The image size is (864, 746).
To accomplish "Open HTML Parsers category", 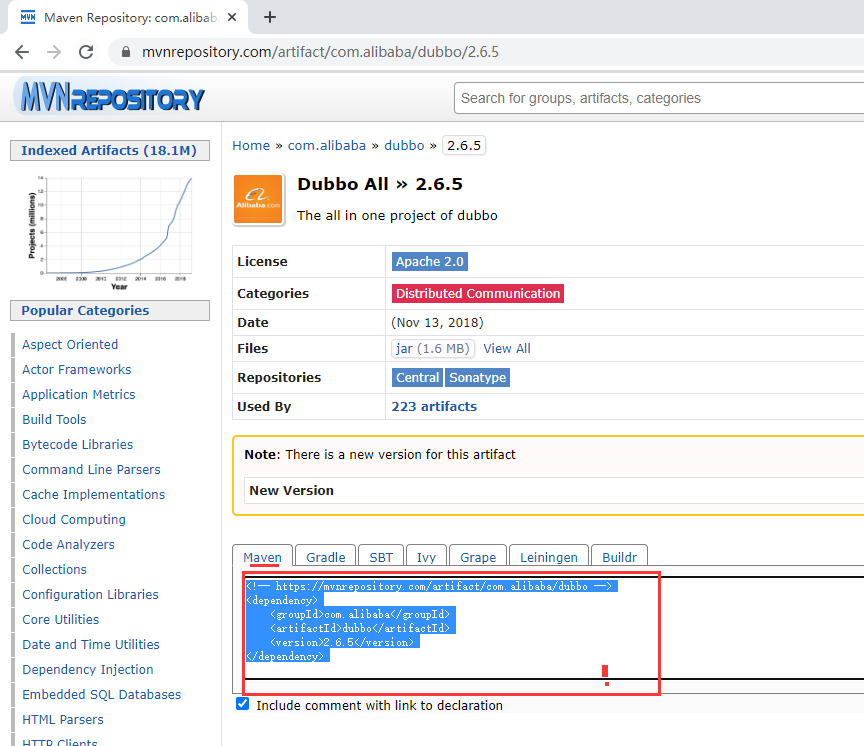I will [63, 720].
